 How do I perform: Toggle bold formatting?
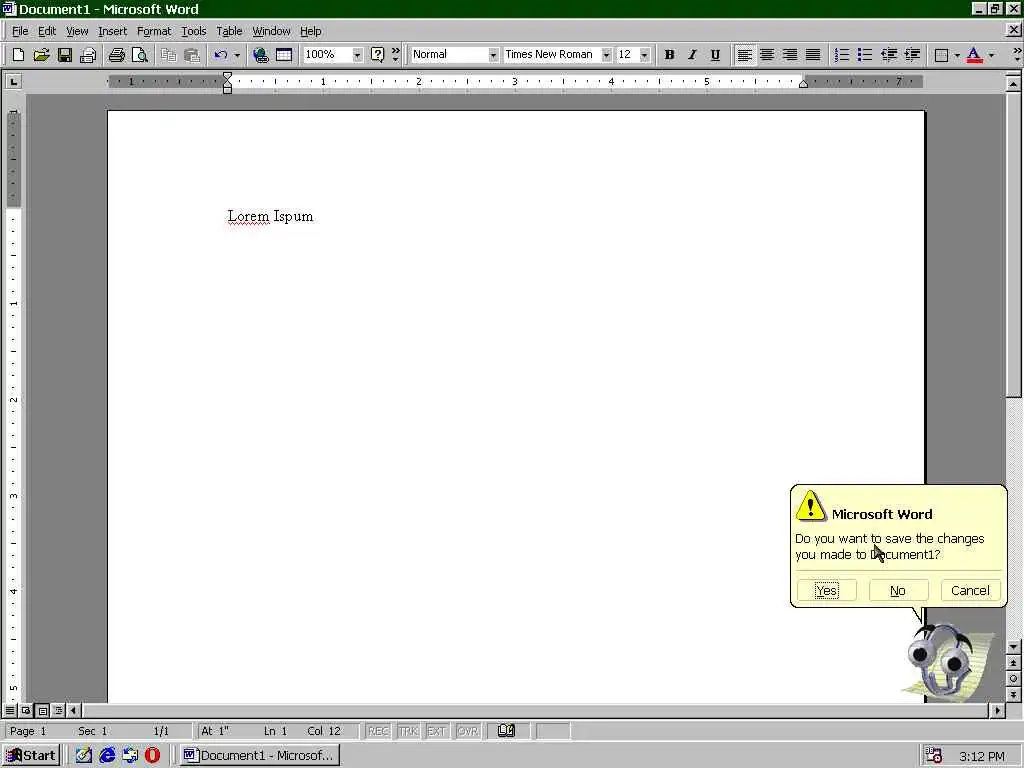(669, 55)
